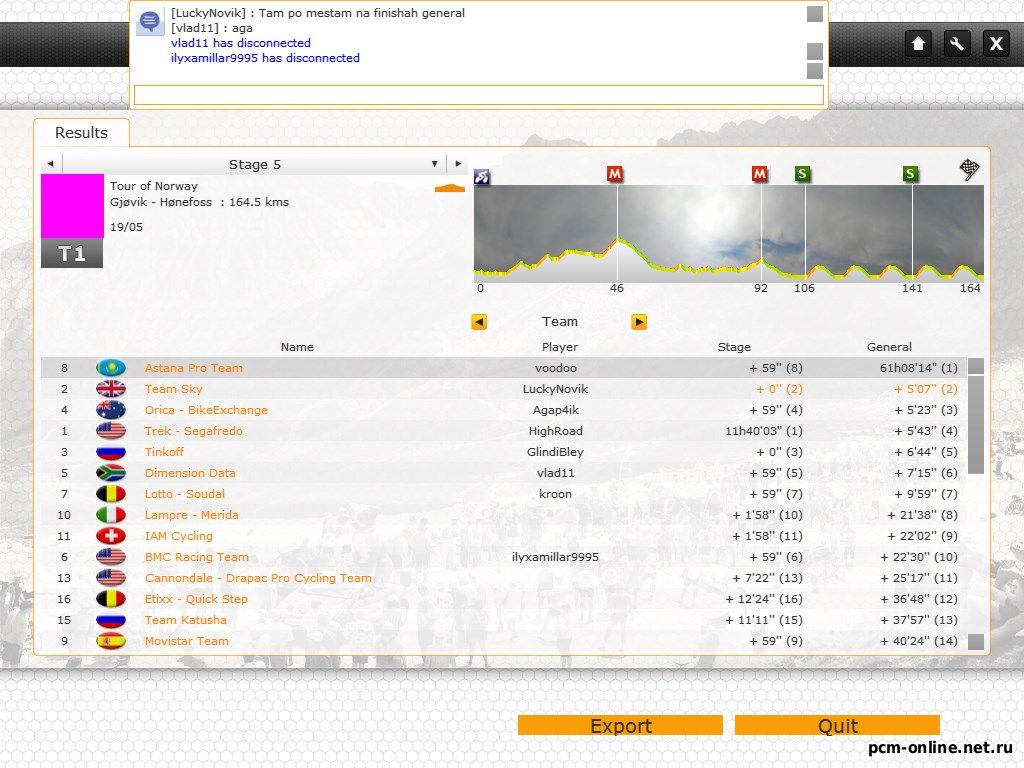The height and width of the screenshot is (768, 1024).
Task: Switch to next classification right of Team
Action: (639, 322)
